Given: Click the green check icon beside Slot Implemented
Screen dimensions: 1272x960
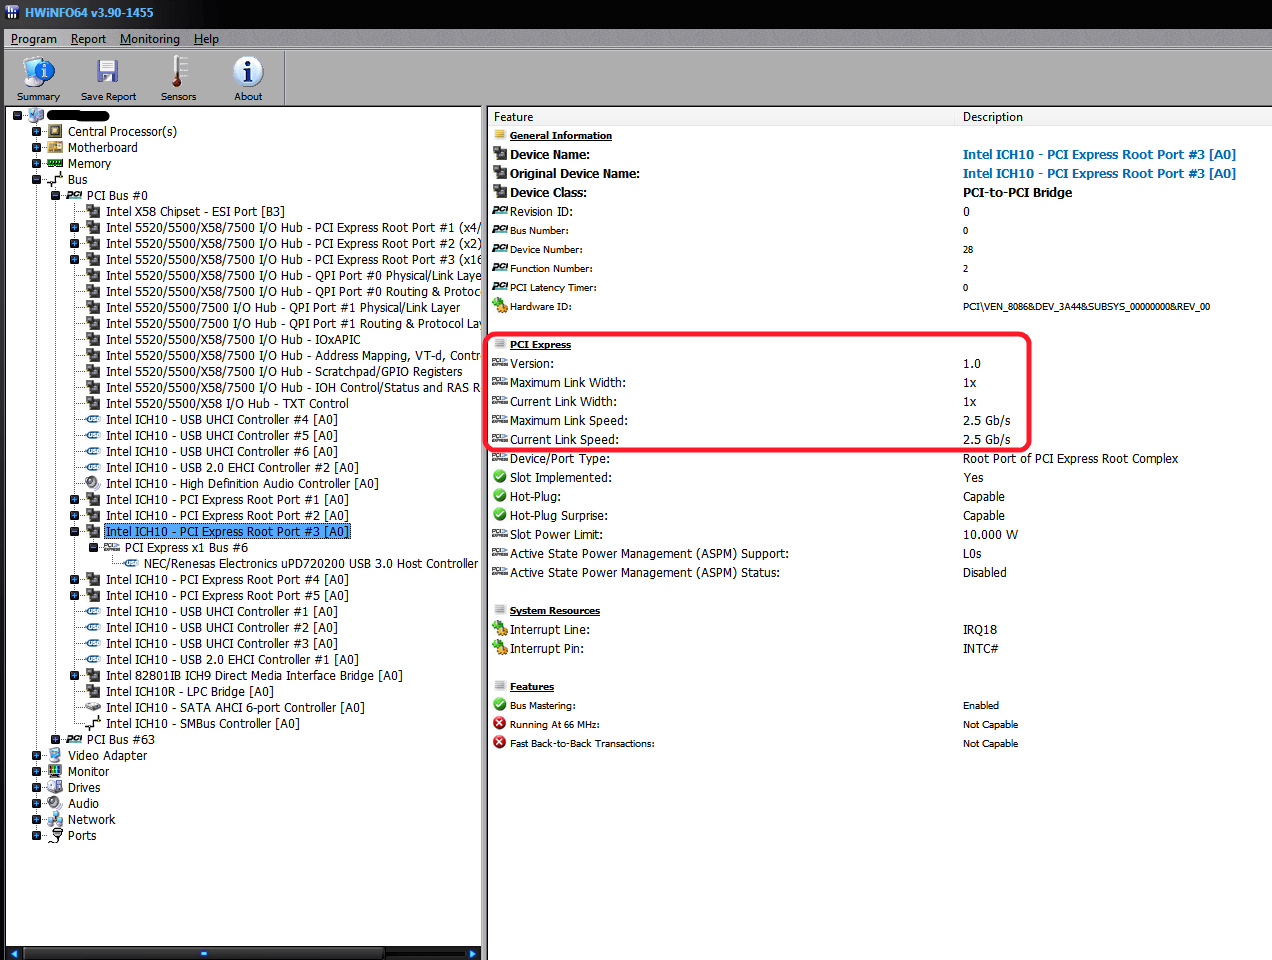Looking at the screenshot, I should 500,477.
